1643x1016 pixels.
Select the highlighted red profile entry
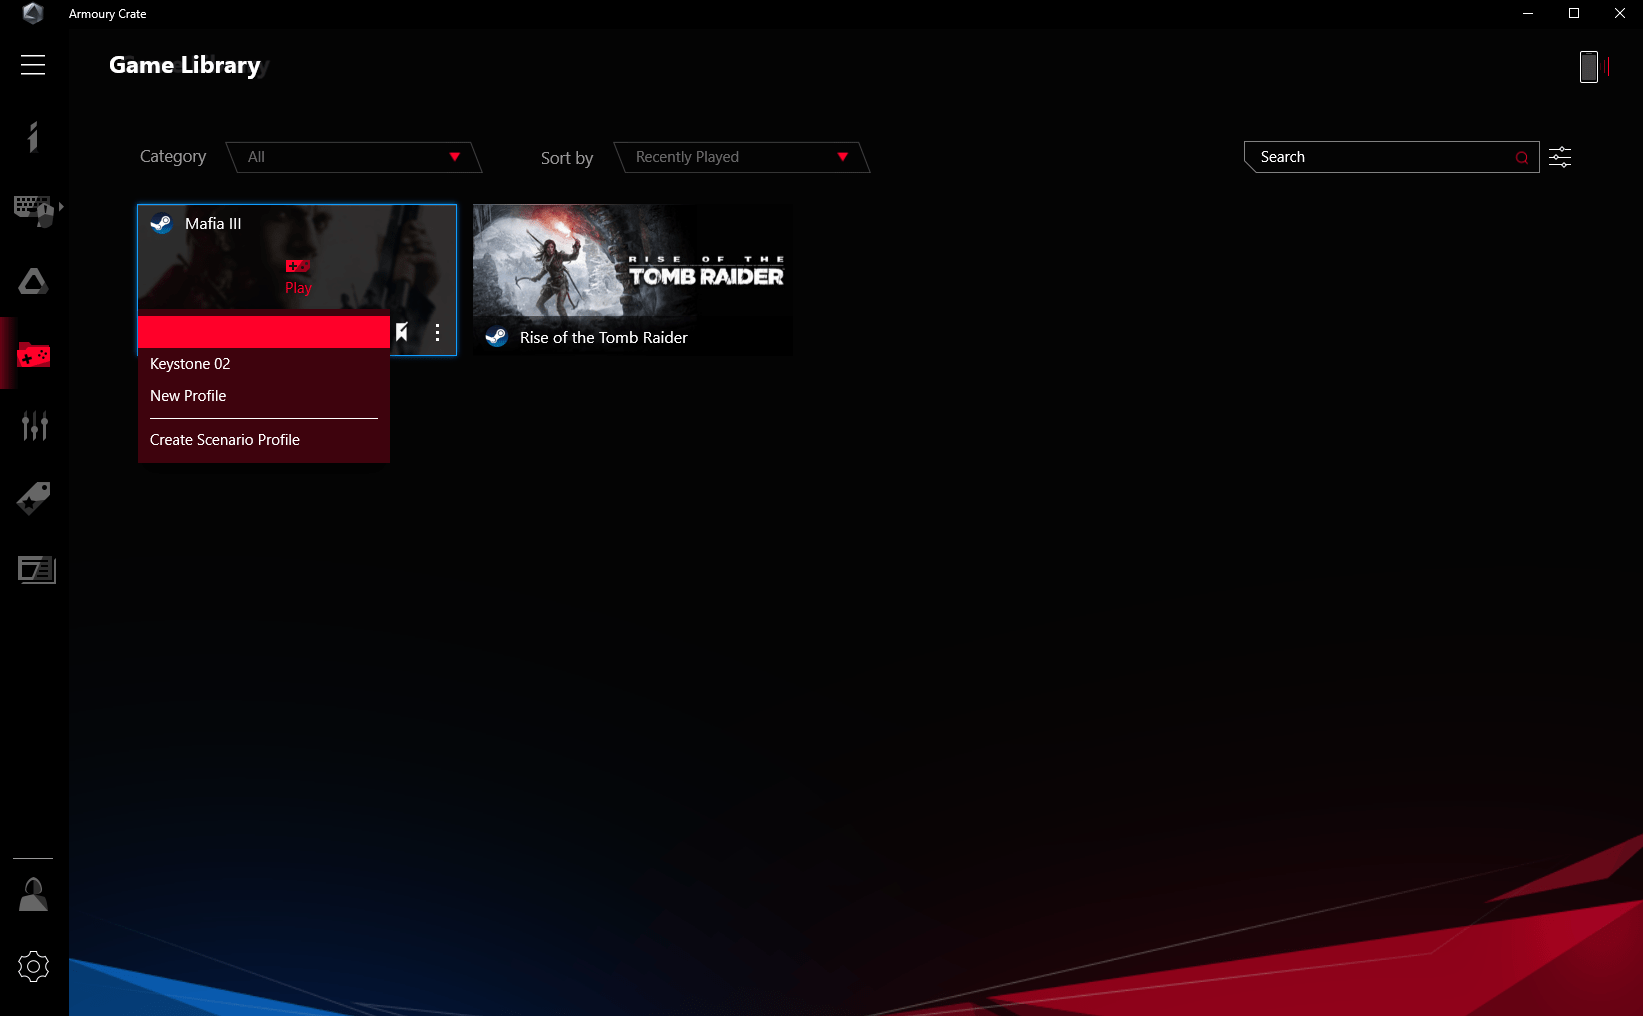tap(264, 332)
